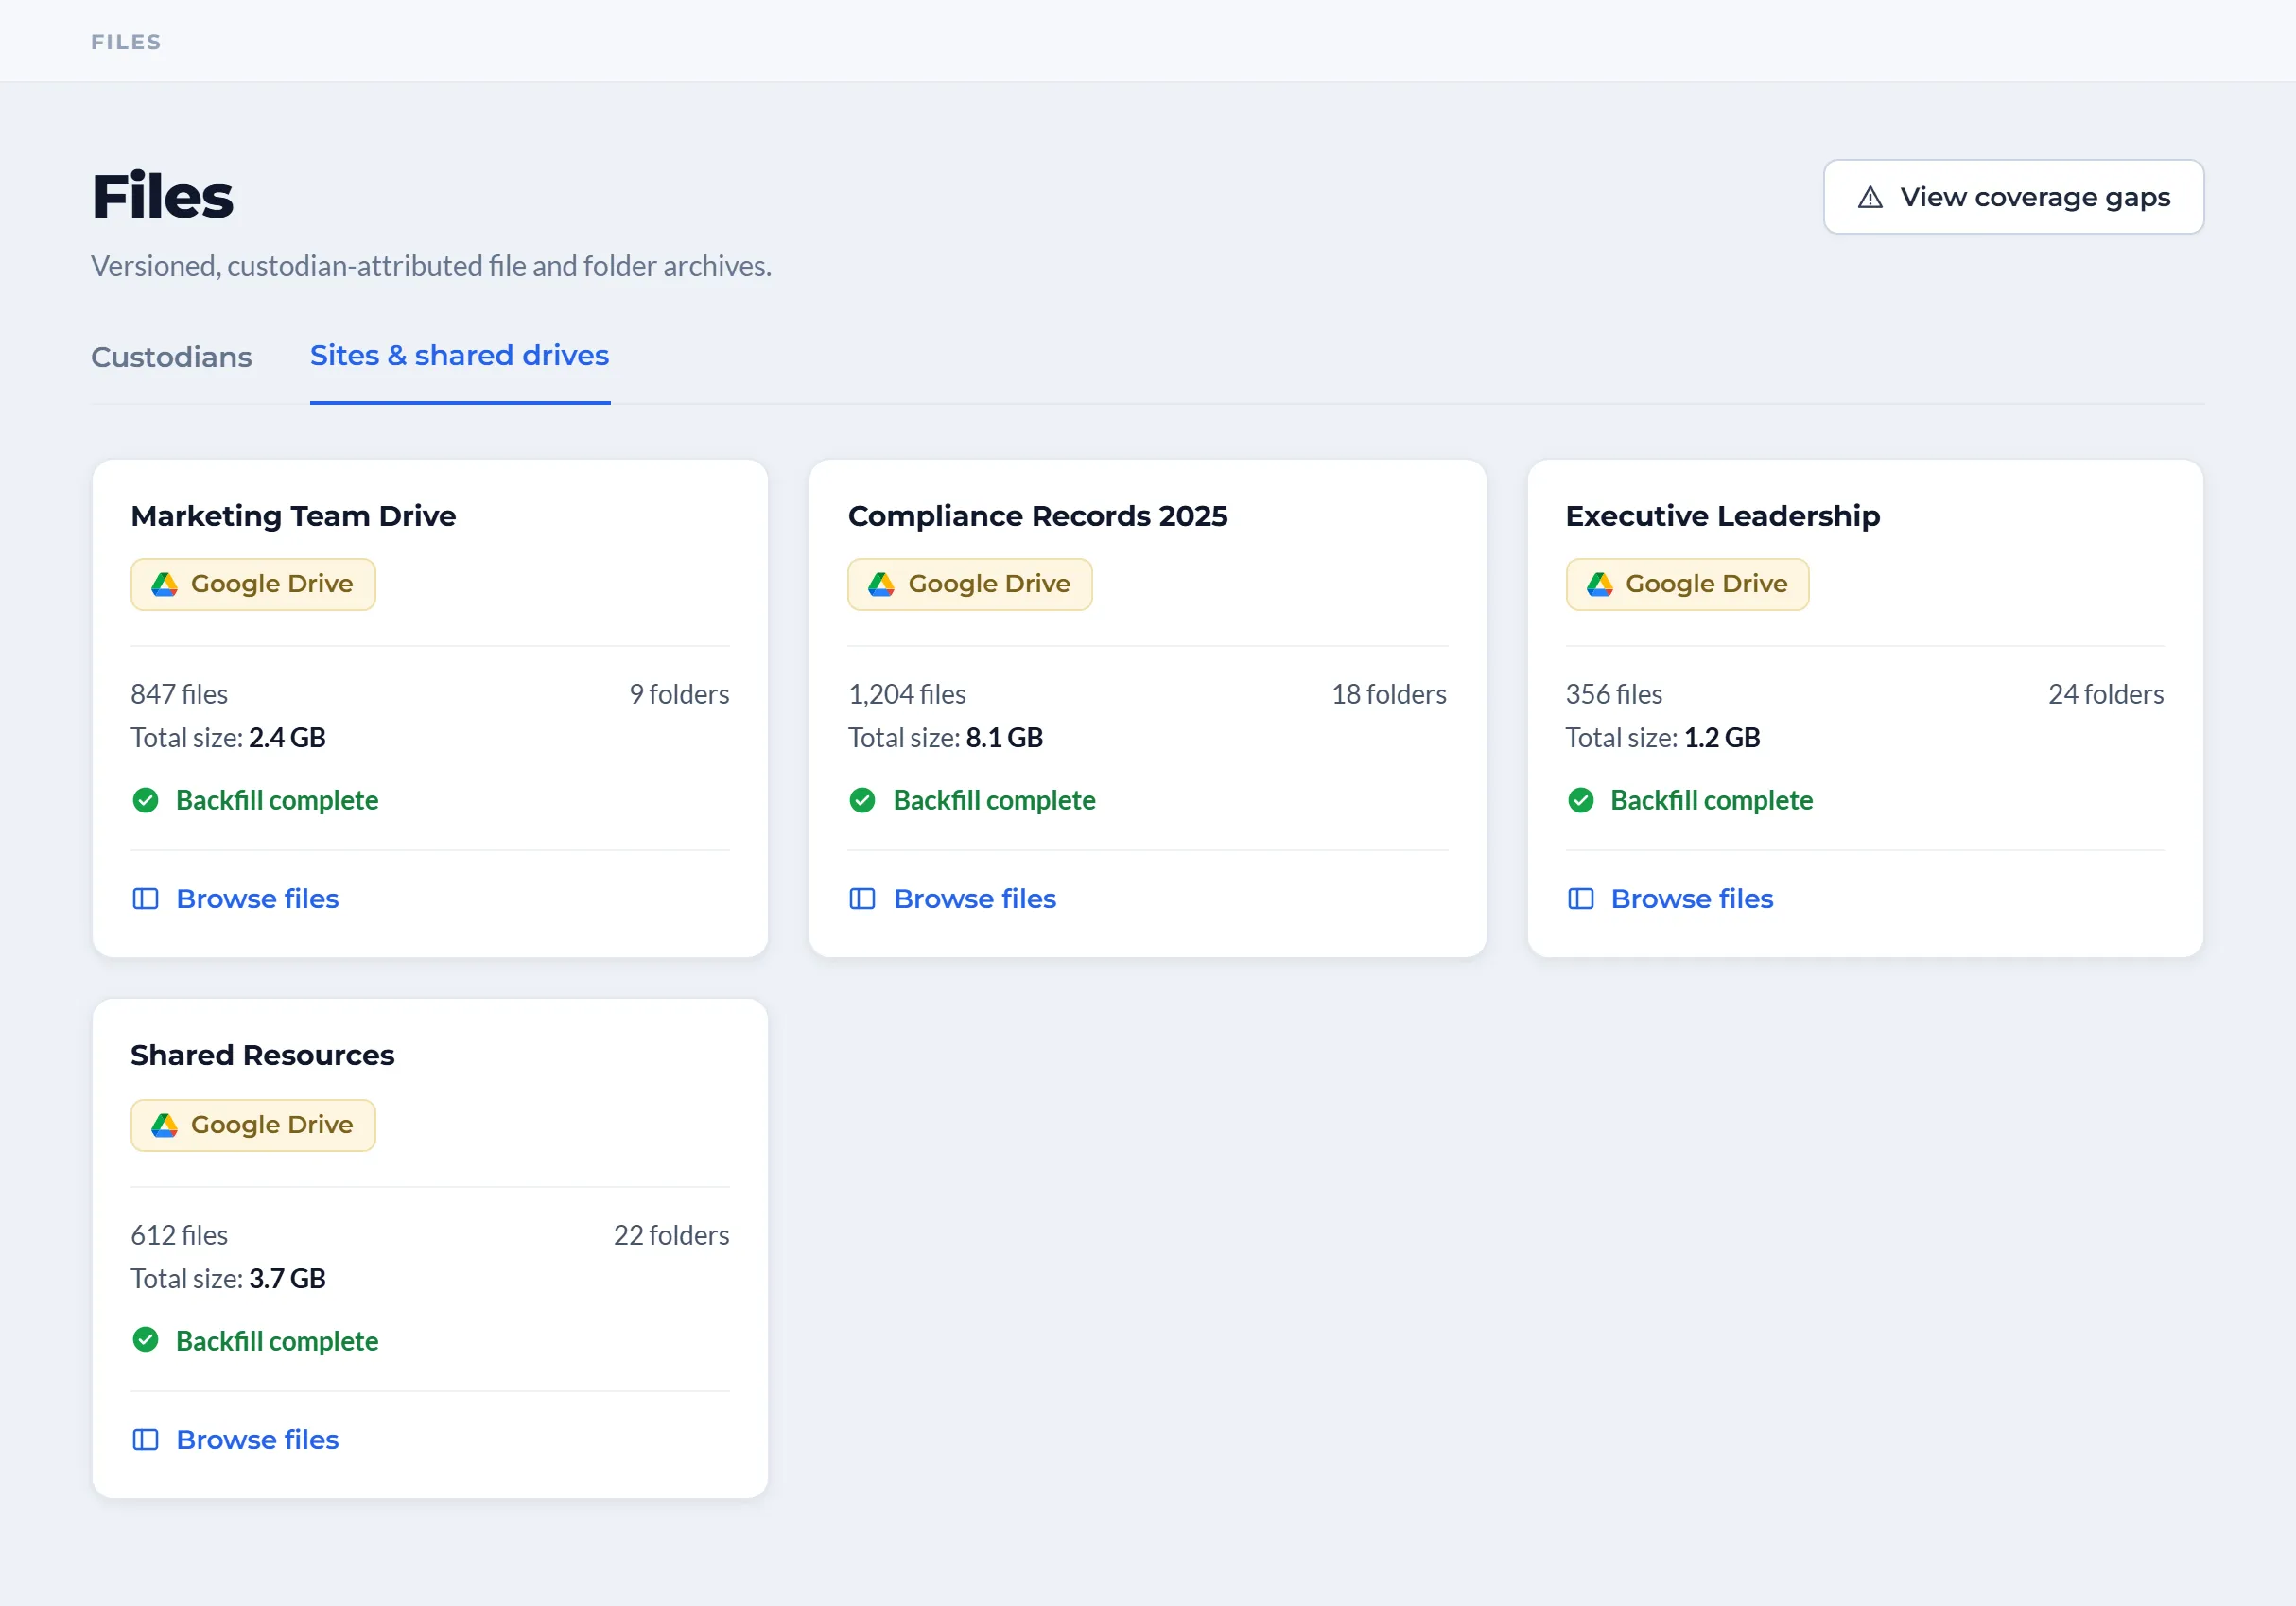The height and width of the screenshot is (1606, 2296).
Task: Click Google Drive badge text on Compliance Records 2025
Action: click(989, 584)
